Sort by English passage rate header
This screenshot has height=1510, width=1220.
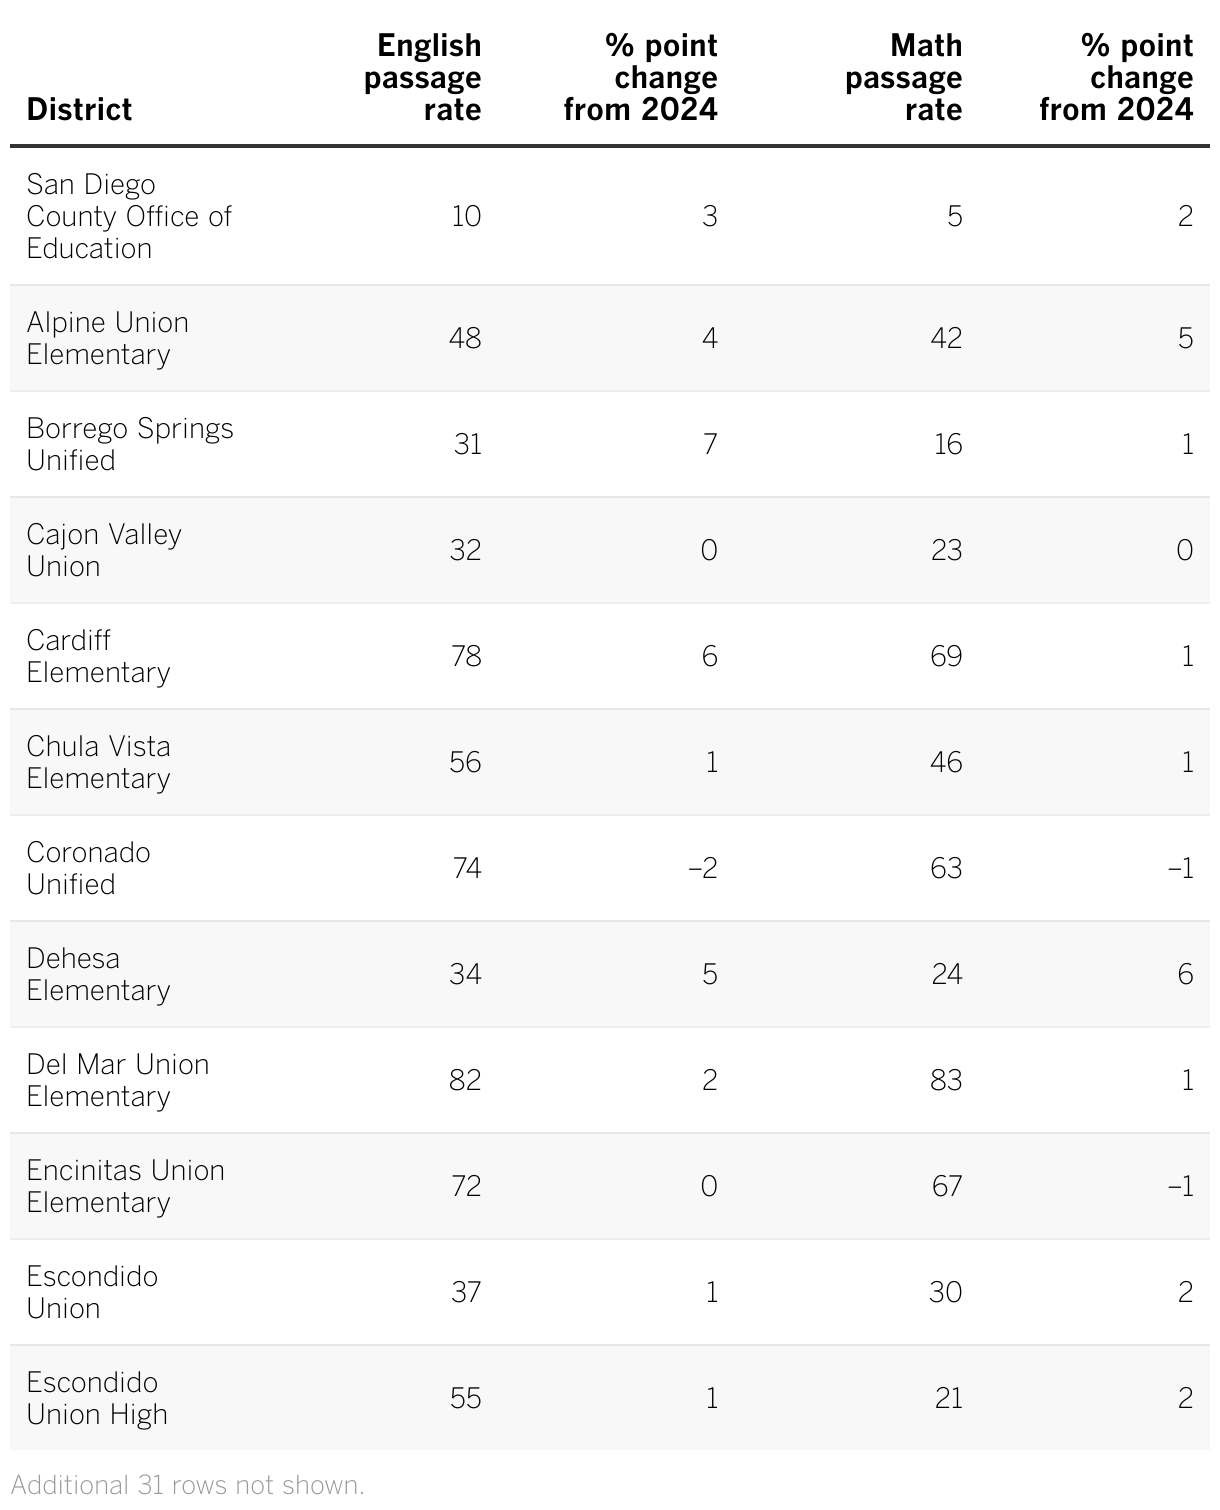(423, 77)
